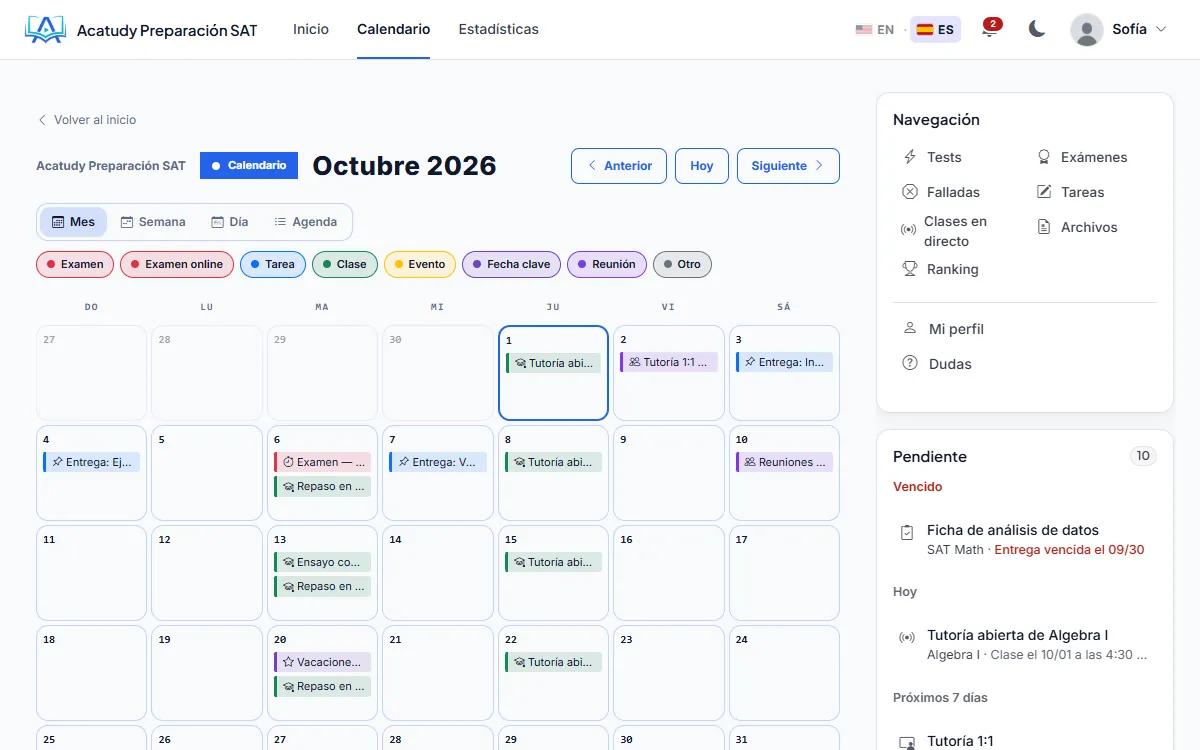Switch language to ES
Image resolution: width=1200 pixels, height=750 pixels.
coord(935,30)
